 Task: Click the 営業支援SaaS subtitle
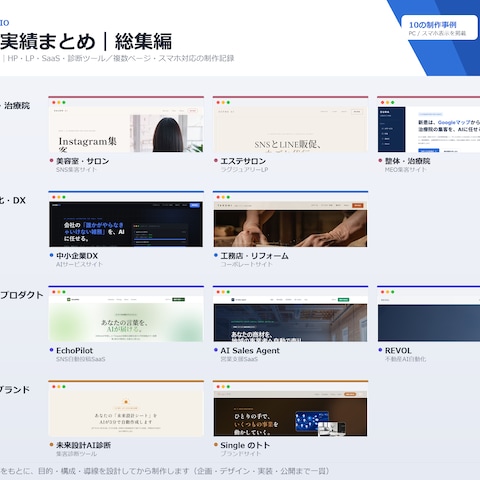point(239,359)
